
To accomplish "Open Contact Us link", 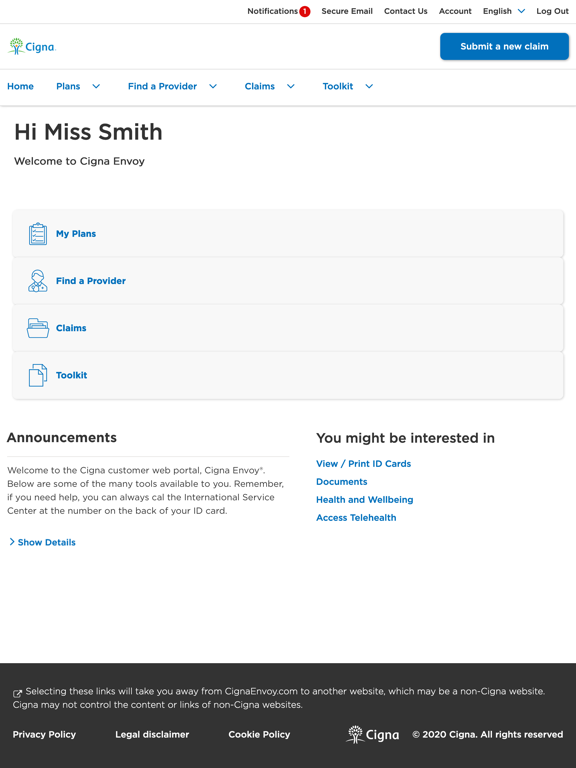I will (x=406, y=11).
